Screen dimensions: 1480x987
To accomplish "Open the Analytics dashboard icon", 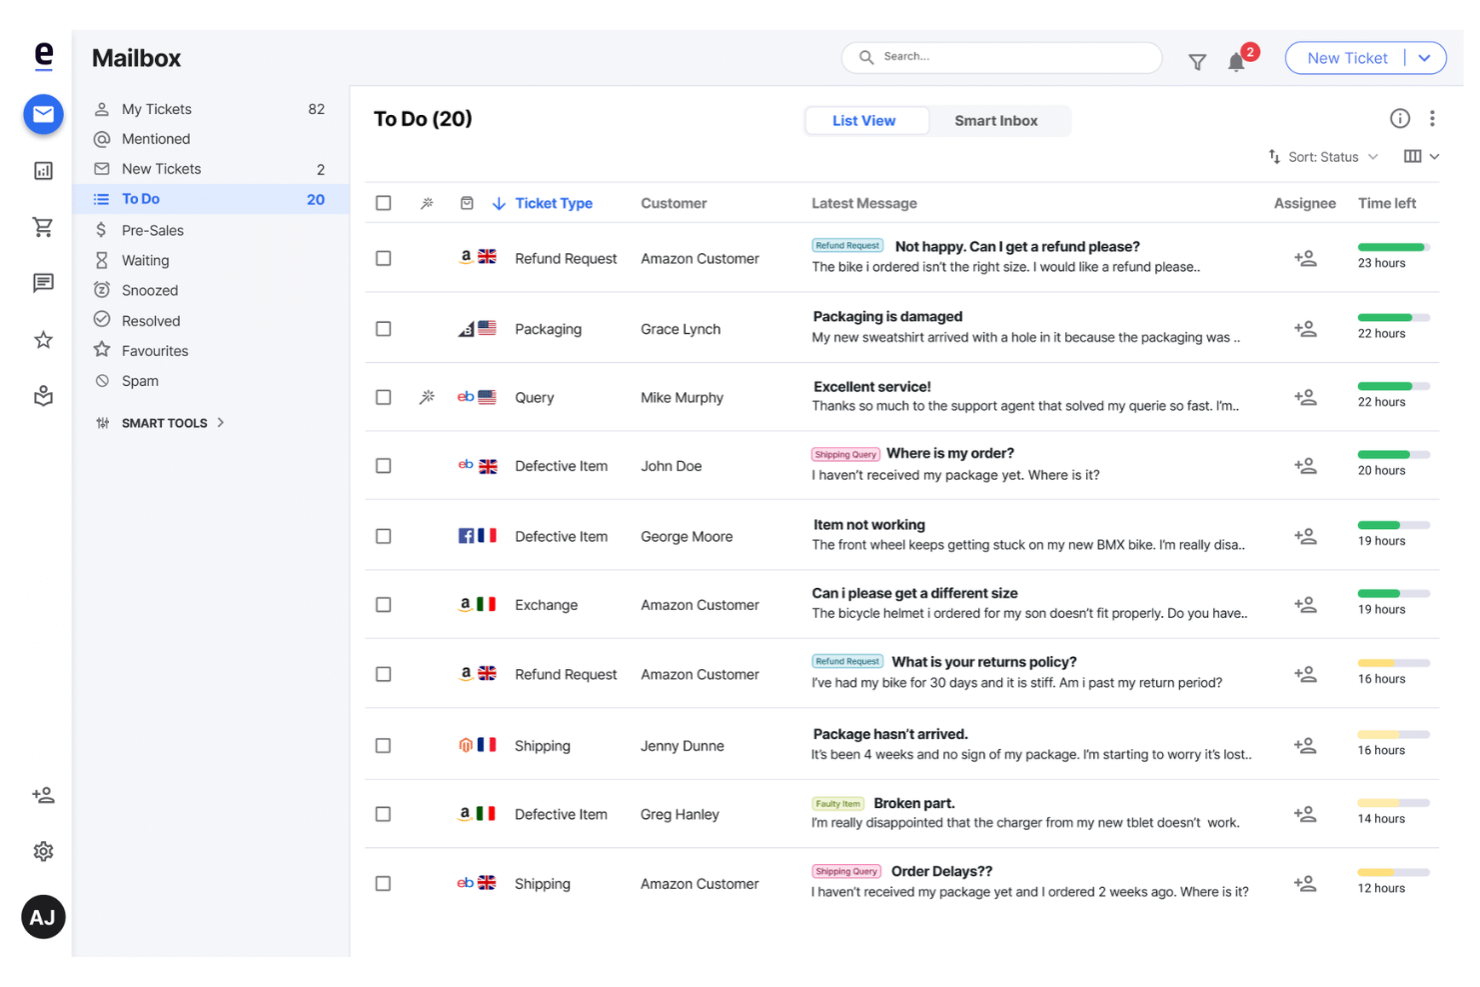I will click(42, 170).
